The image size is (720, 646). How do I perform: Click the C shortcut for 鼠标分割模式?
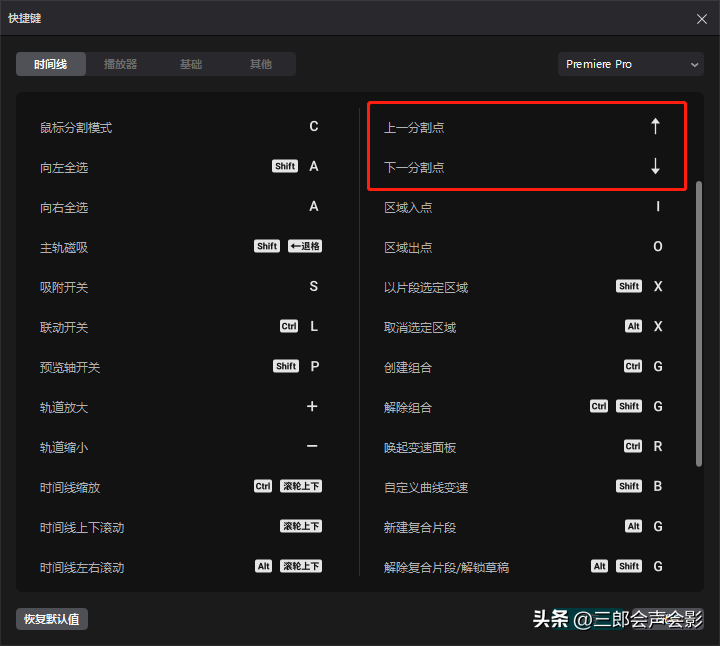point(314,126)
